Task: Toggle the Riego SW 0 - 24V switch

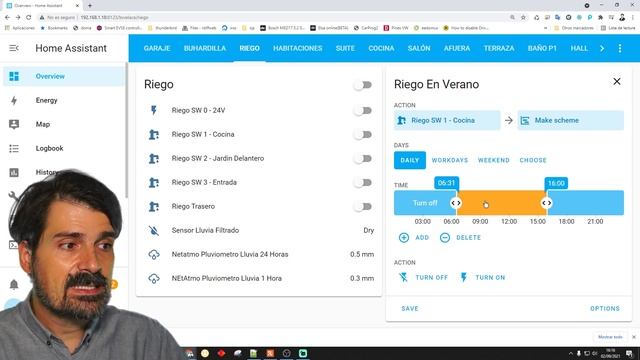Action: [x=363, y=111]
